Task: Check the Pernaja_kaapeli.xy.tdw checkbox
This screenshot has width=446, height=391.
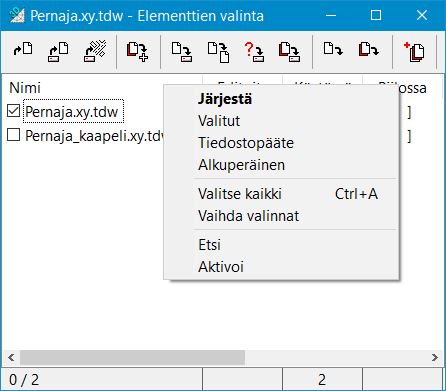Action: pos(13,135)
